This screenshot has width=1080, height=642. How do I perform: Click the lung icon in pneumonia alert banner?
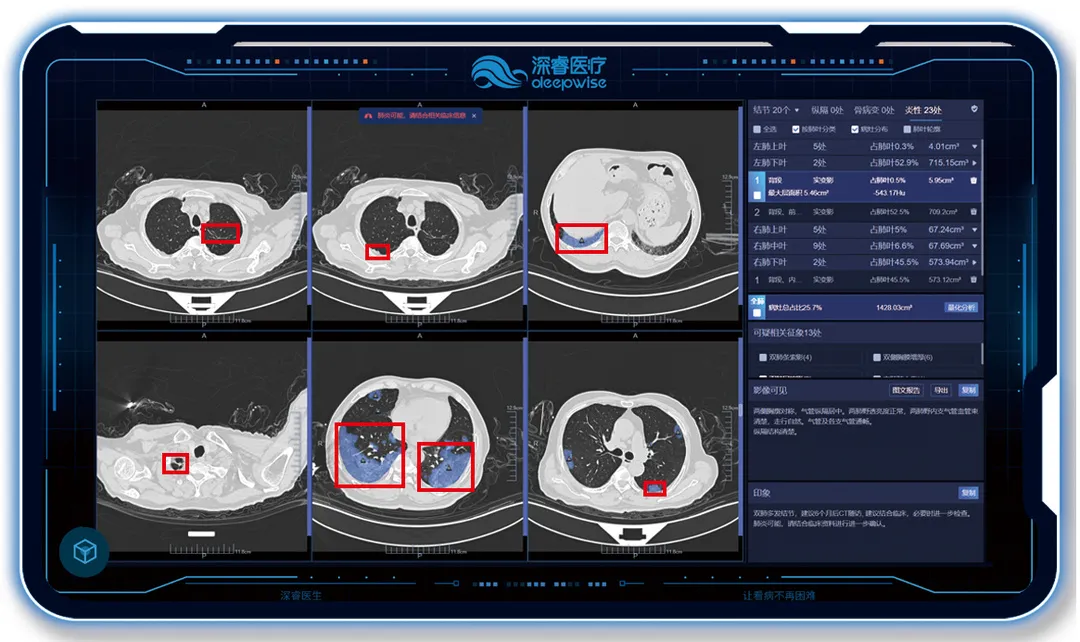[x=368, y=116]
